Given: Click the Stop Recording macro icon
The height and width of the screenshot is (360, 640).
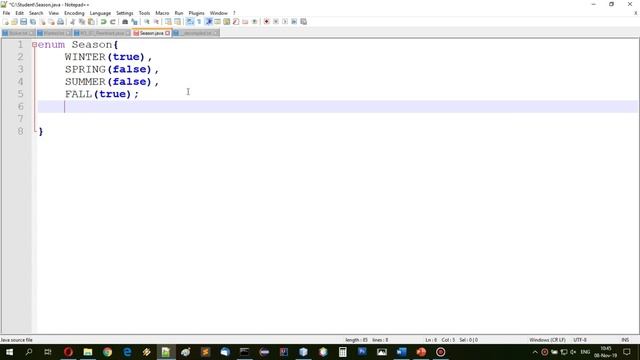Looking at the screenshot, I should (276, 22).
